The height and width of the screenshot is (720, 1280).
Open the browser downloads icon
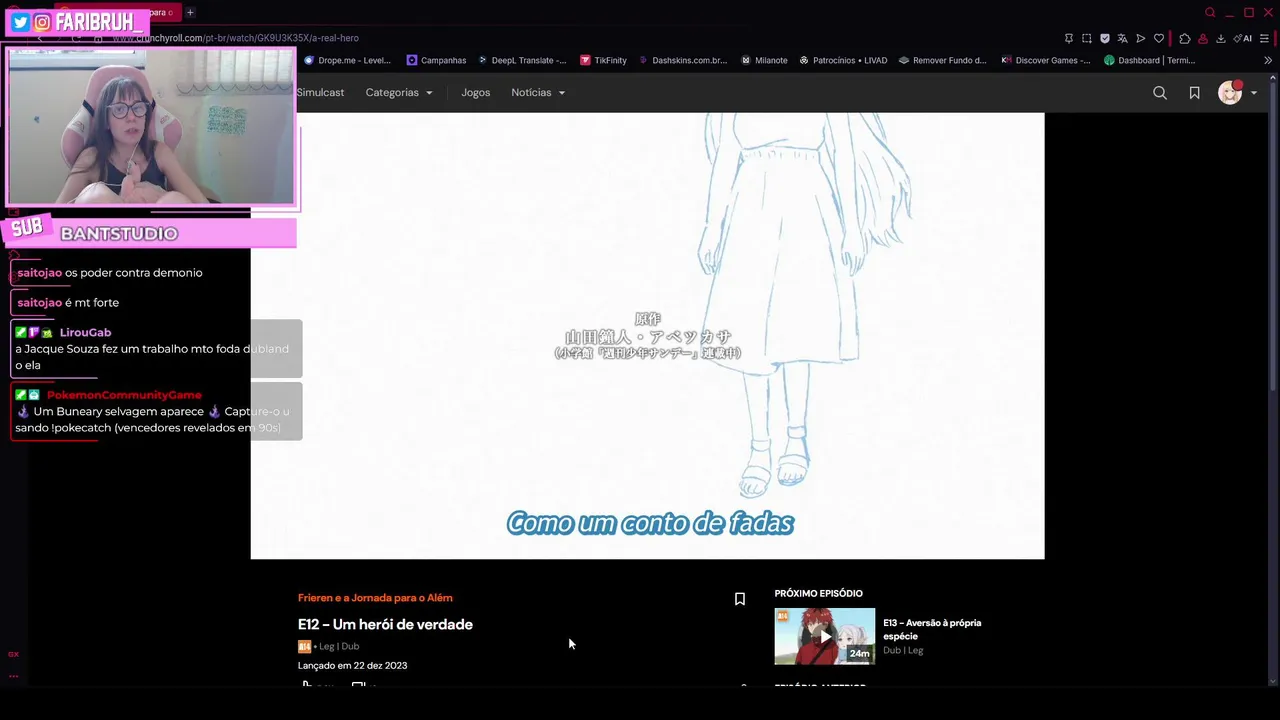click(x=1221, y=38)
